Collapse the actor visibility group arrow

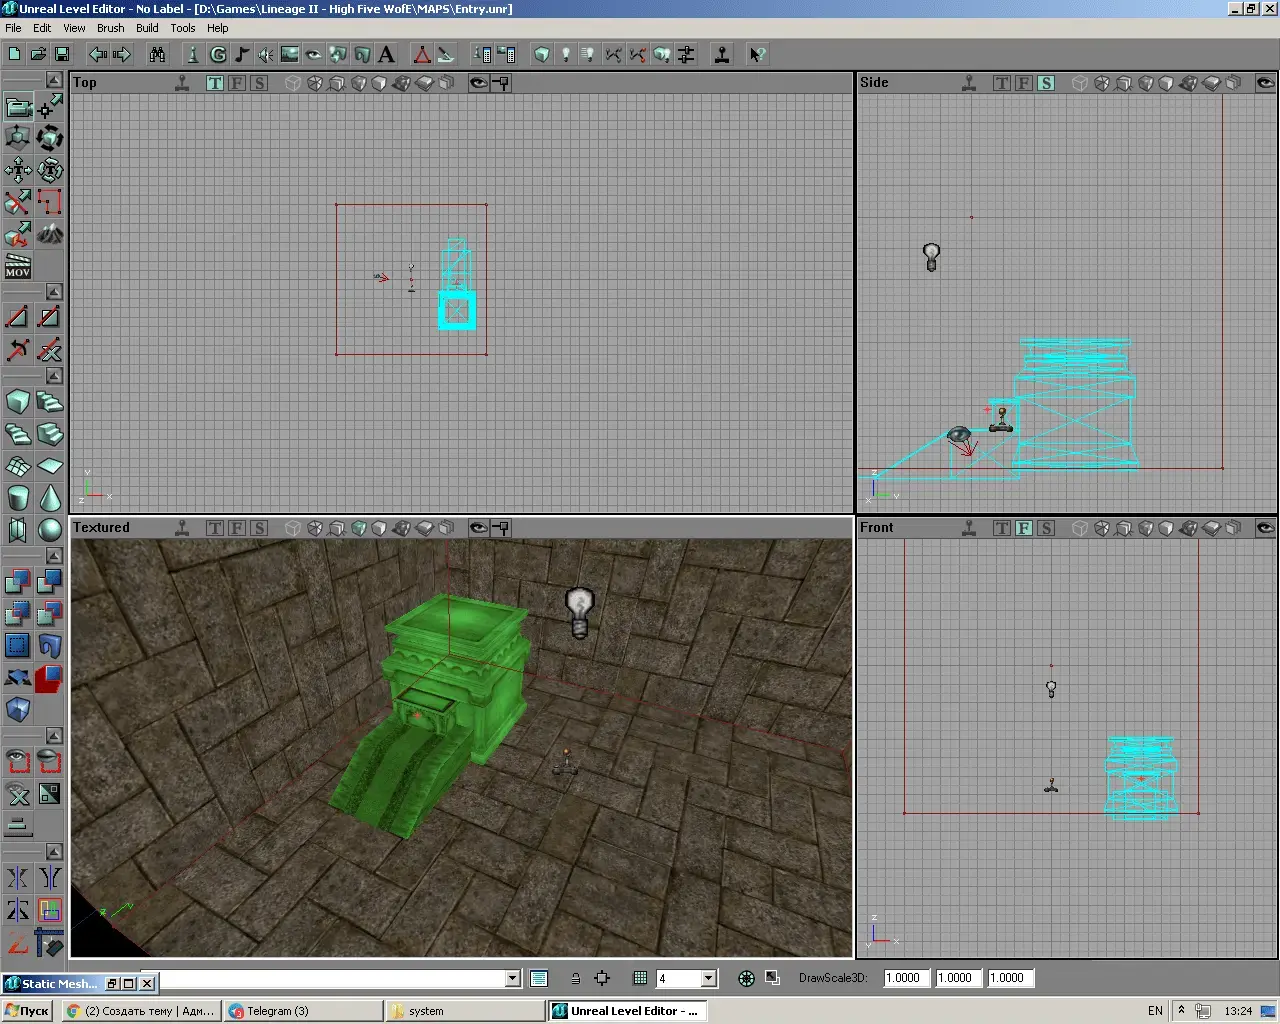point(55,736)
